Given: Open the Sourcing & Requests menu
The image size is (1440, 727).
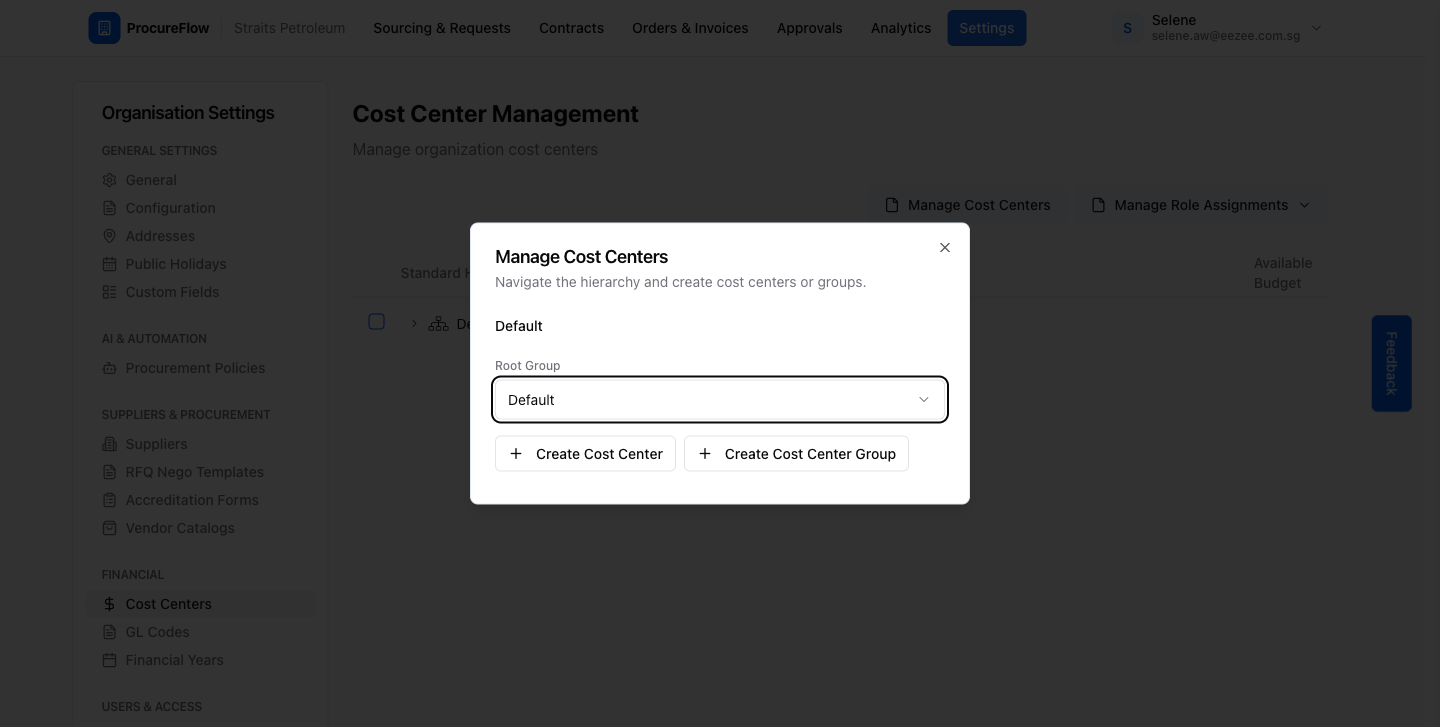Looking at the screenshot, I should (x=442, y=28).
